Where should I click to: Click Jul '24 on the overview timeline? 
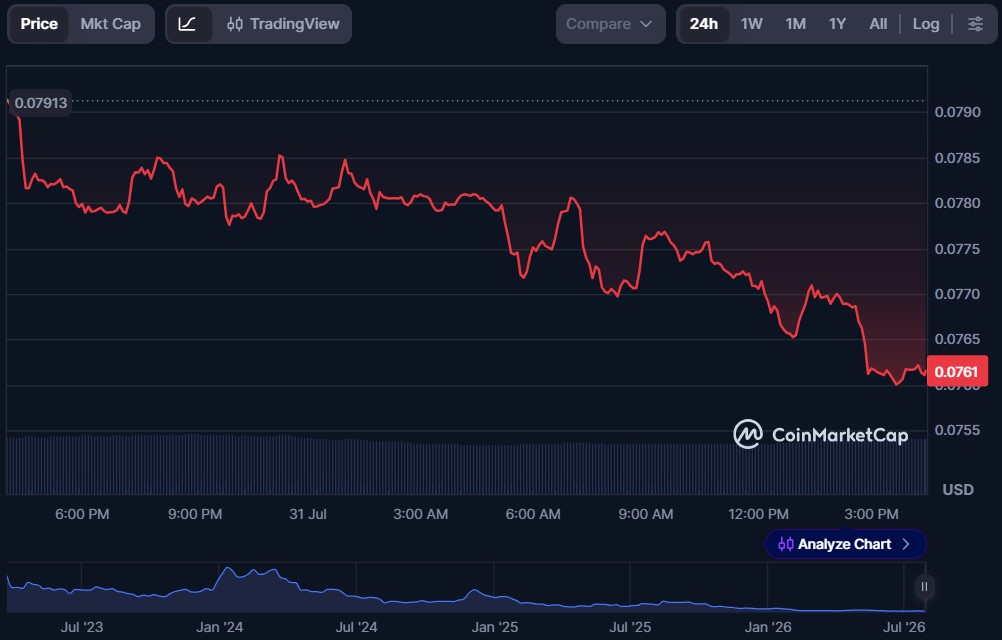coord(356,627)
